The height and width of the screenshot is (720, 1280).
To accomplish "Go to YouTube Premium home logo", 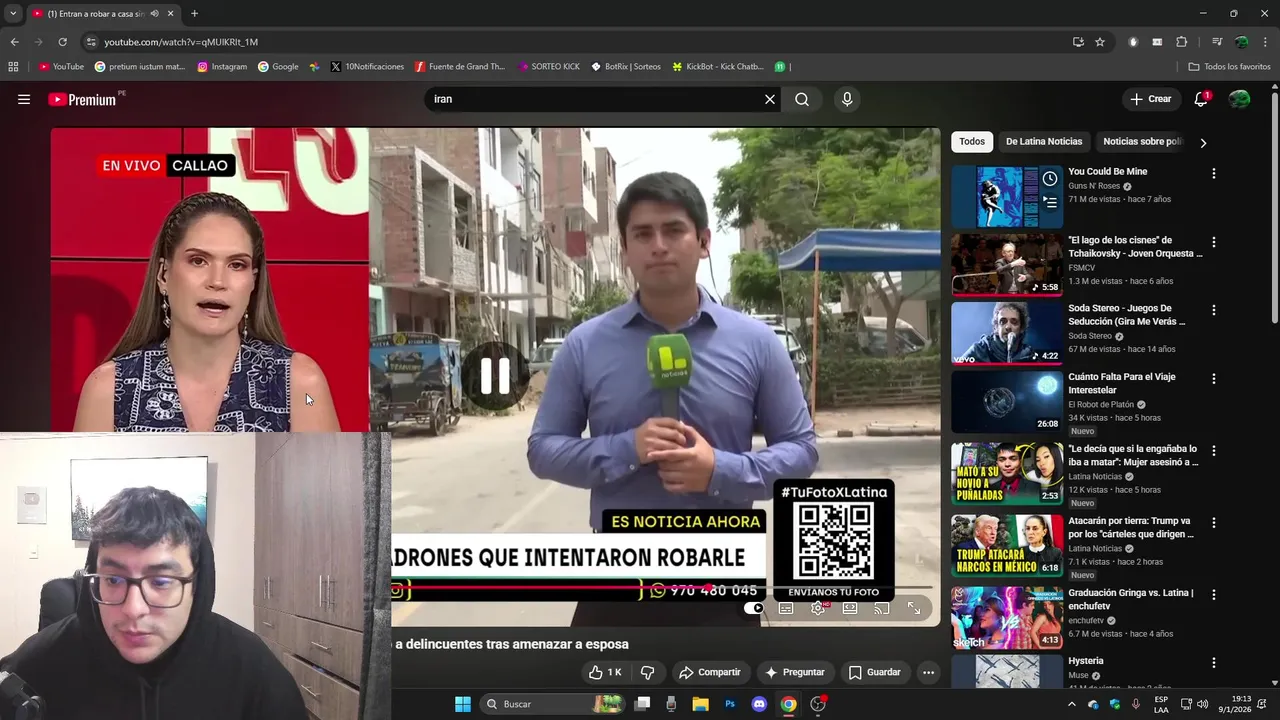I will click(82, 99).
